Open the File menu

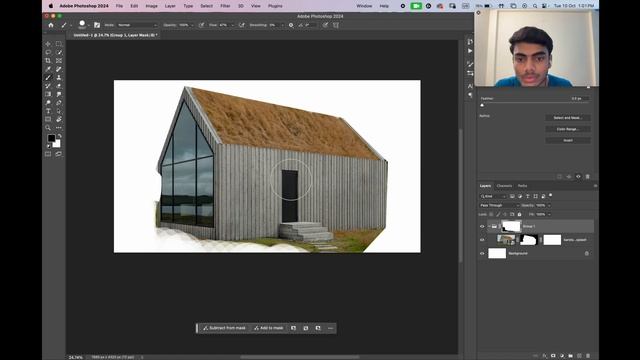point(119,6)
